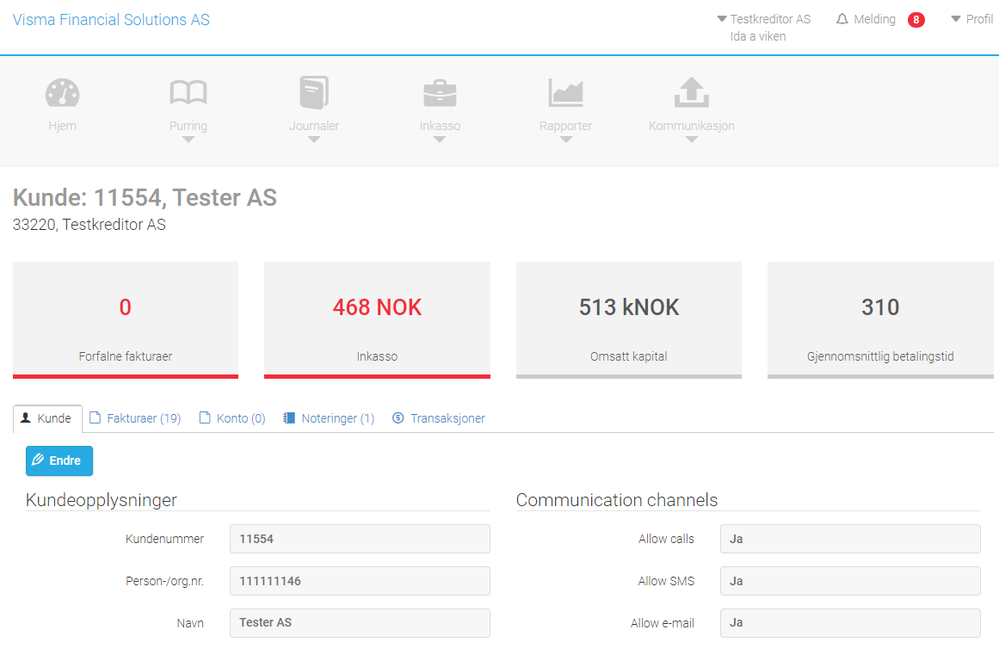Image resolution: width=999 pixels, height=662 pixels.
Task: Open the 513 kNOK Omsatt kapital card
Action: click(x=629, y=320)
